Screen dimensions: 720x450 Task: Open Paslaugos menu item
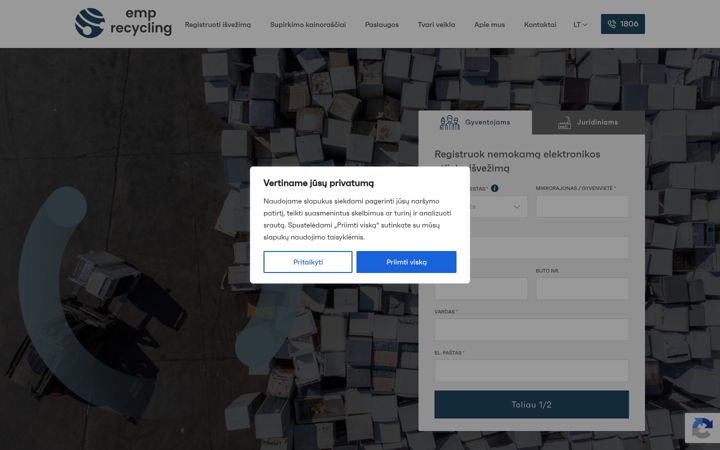(382, 25)
